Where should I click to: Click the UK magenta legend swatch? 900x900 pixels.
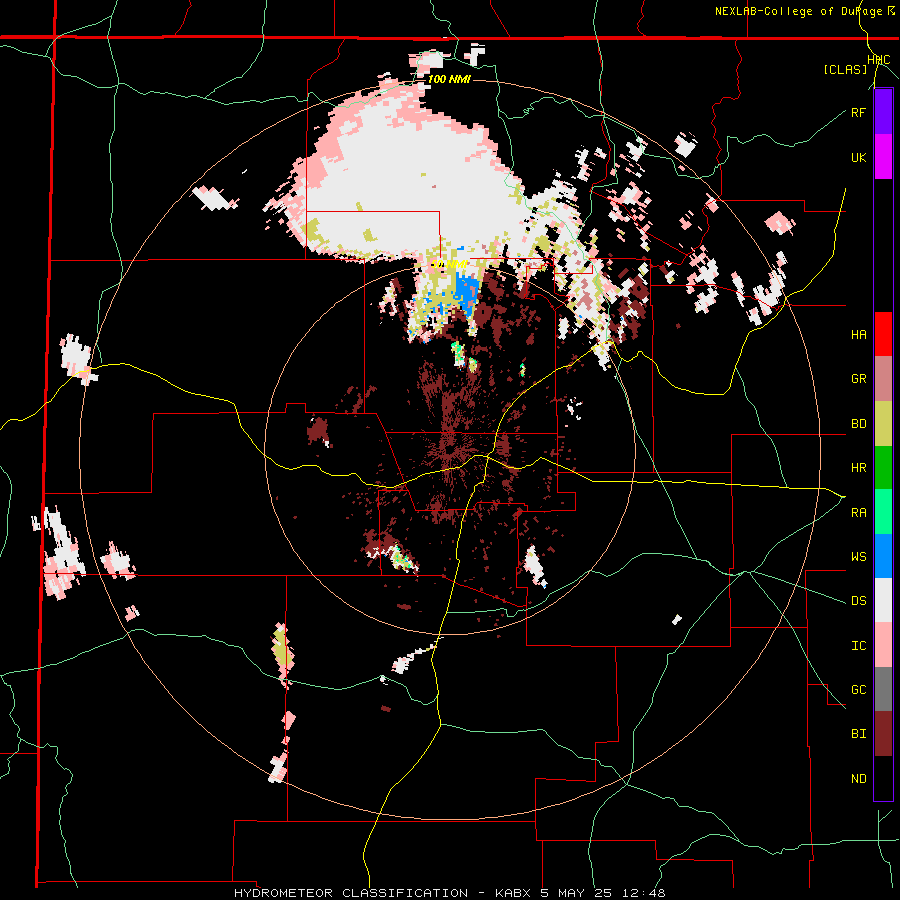(883, 156)
